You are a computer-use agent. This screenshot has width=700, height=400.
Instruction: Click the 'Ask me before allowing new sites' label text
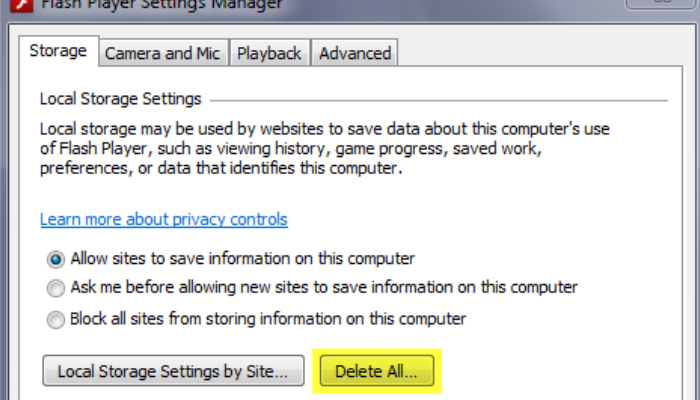[x=324, y=287]
